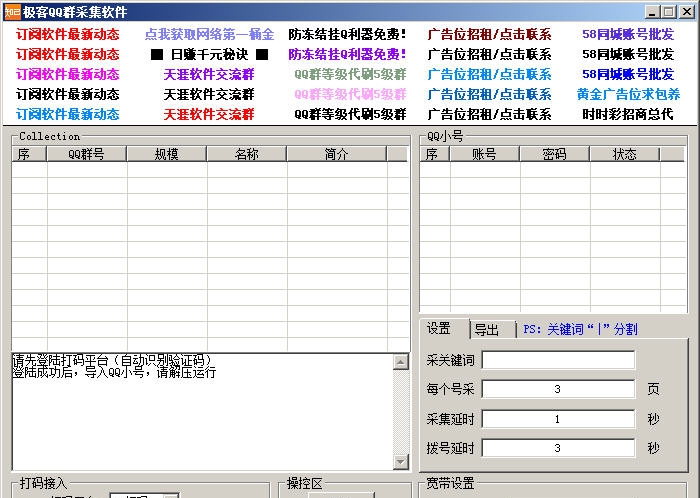Switch to the 设置 tab
Screen dimensions: 700x498
coord(444,329)
